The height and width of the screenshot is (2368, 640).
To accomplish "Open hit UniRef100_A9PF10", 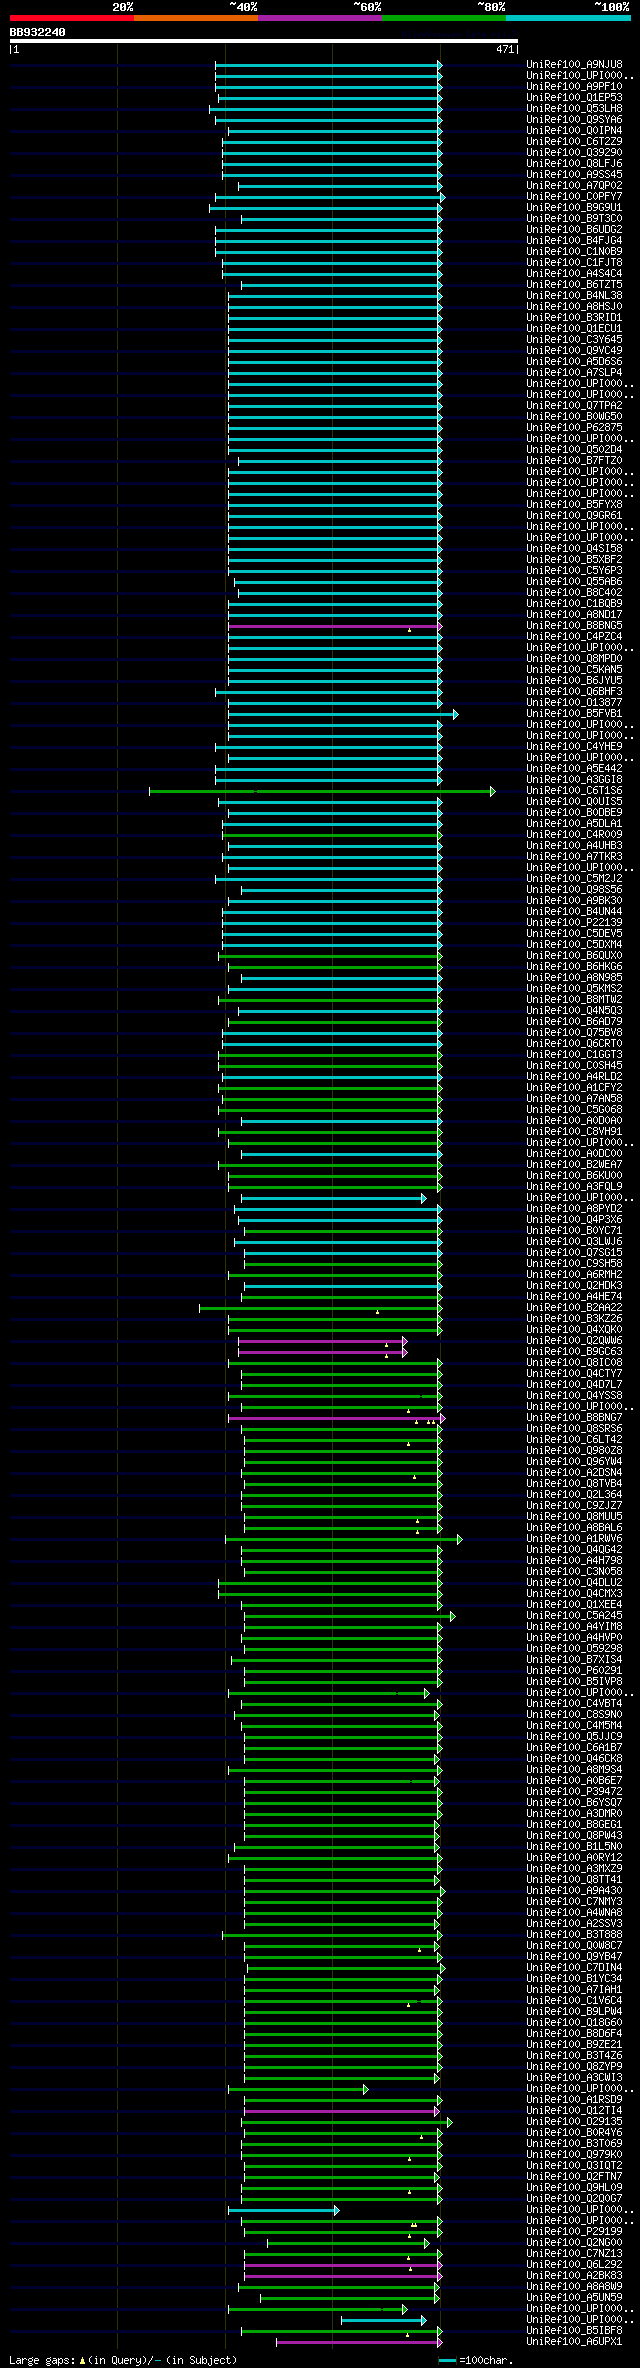I will [x=574, y=87].
